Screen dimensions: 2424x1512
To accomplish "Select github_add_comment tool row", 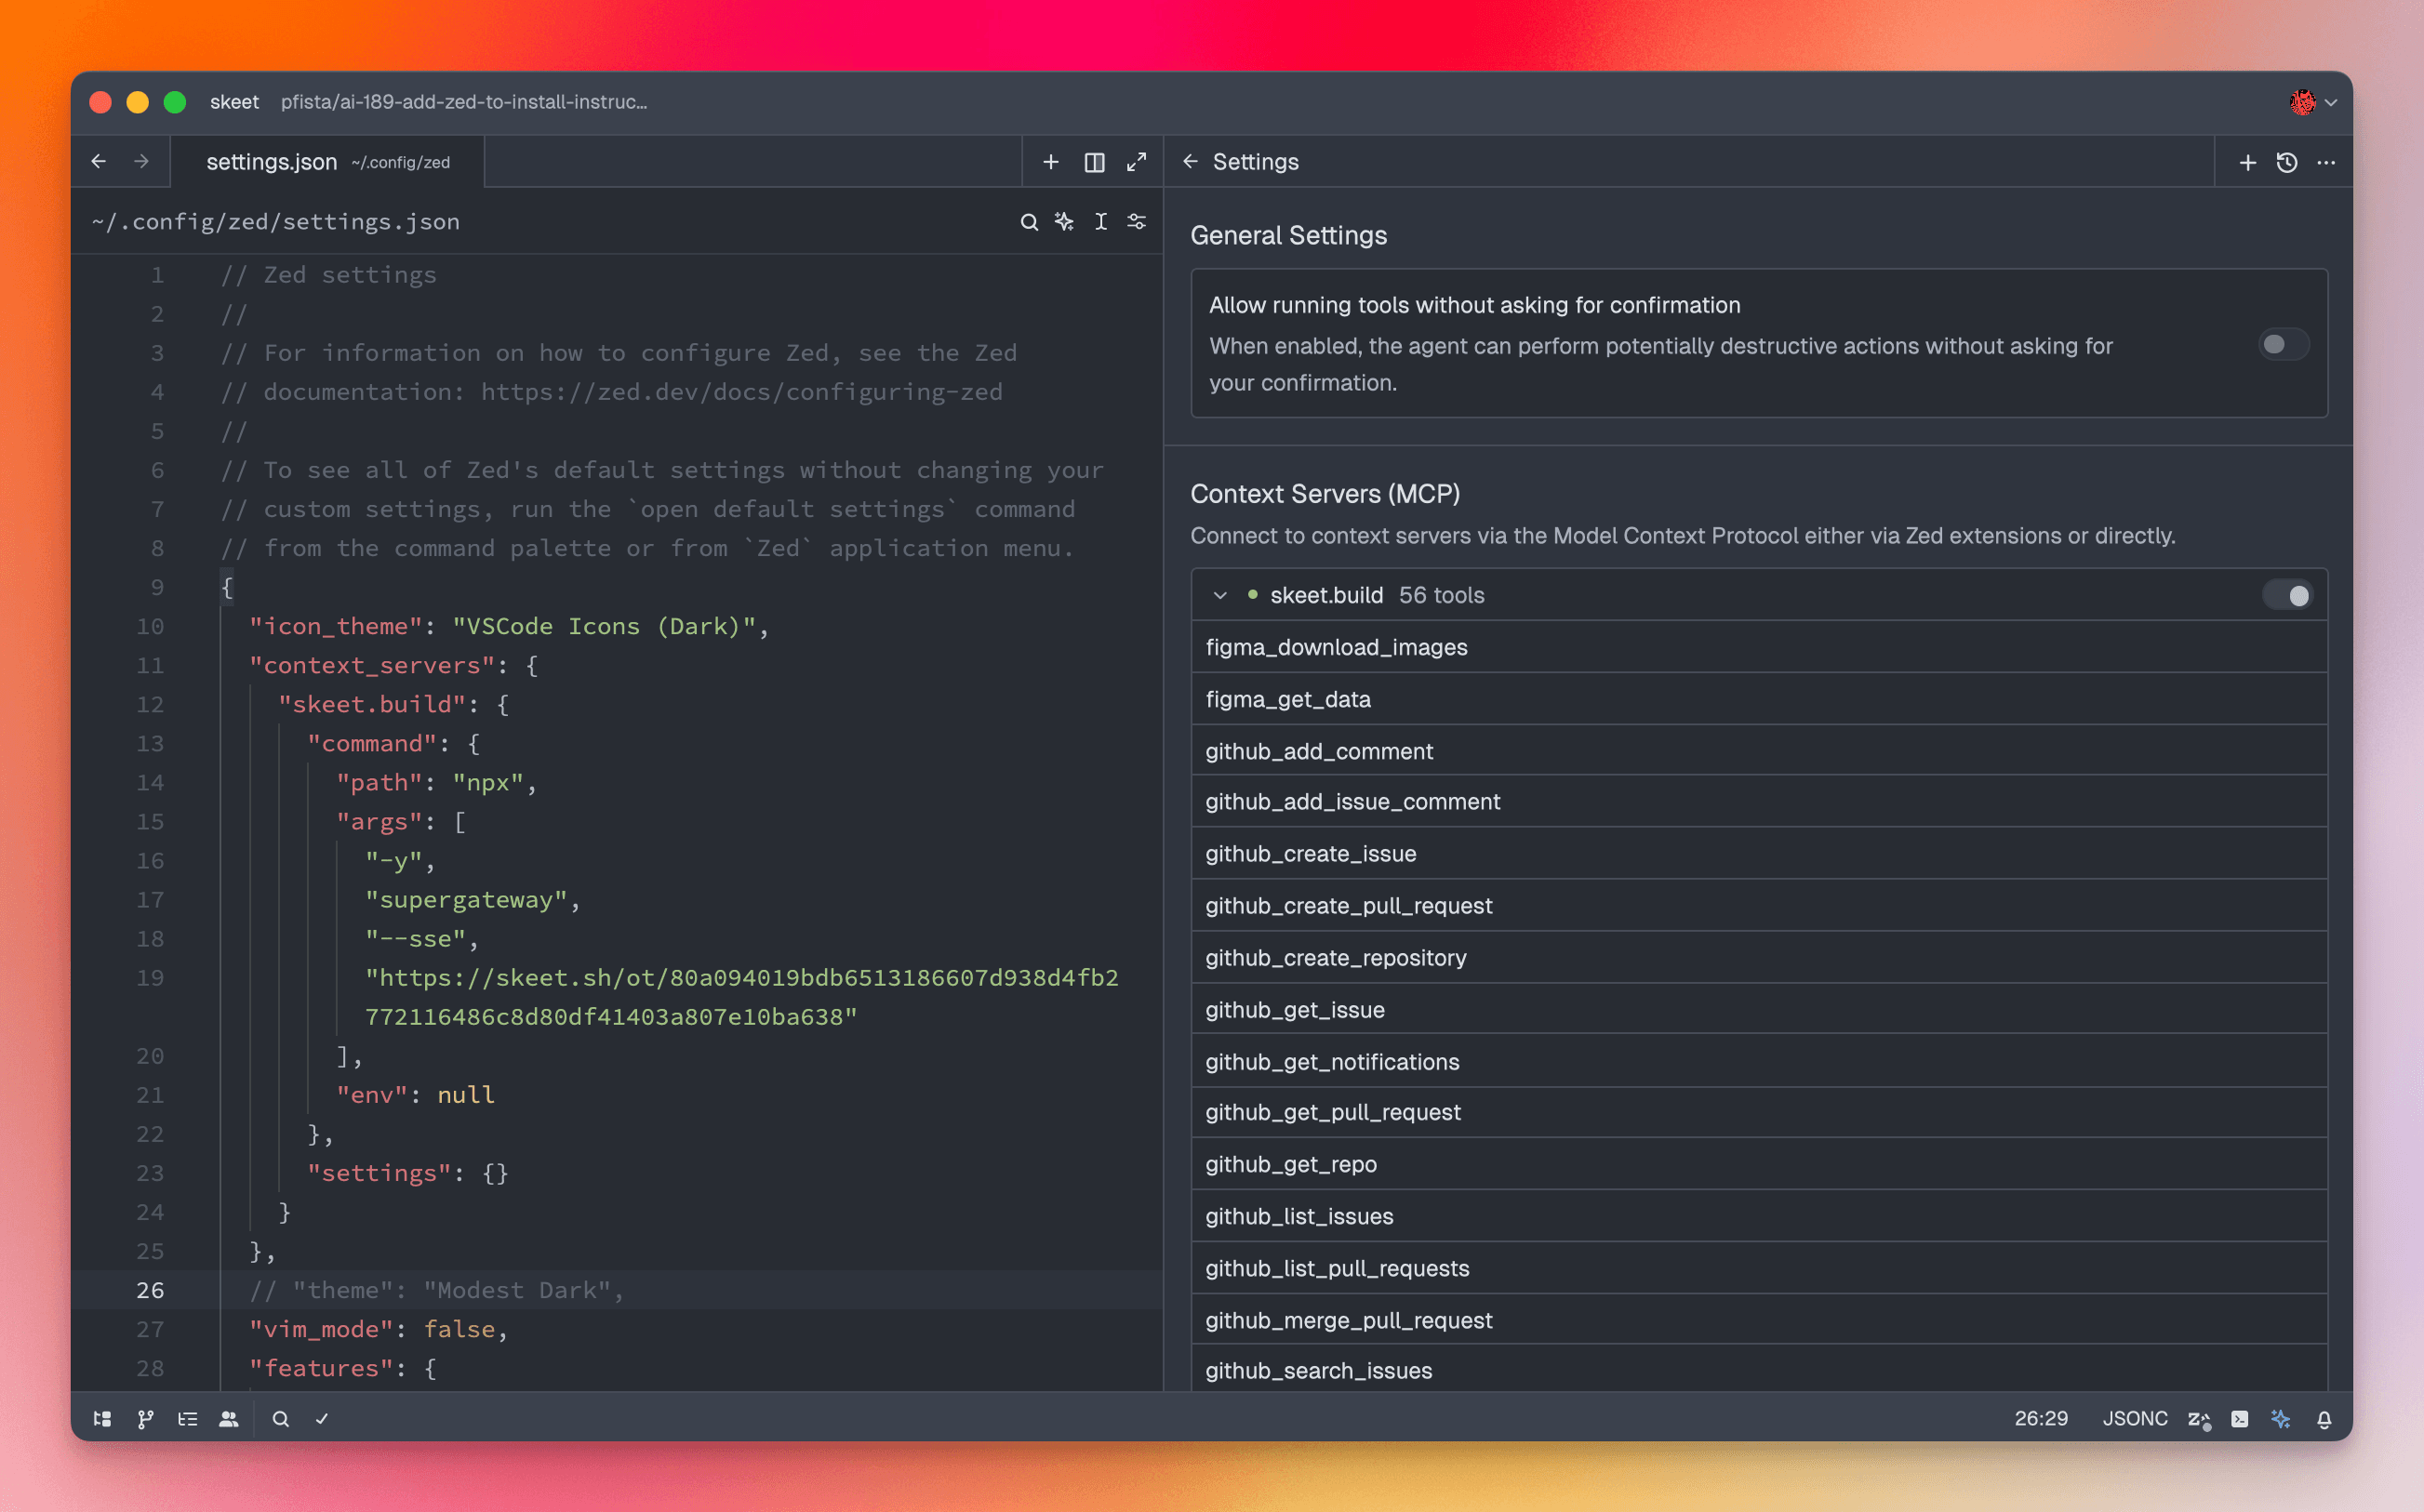I will 1758,751.
